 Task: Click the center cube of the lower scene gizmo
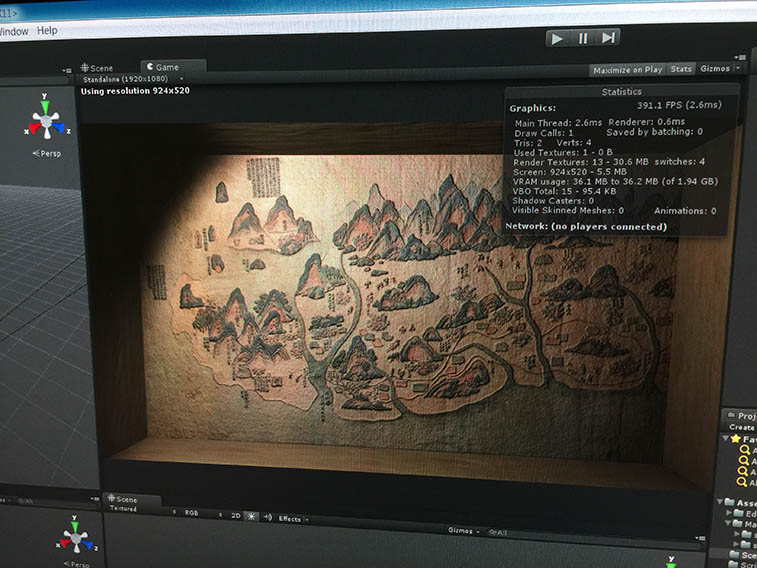coord(76,537)
